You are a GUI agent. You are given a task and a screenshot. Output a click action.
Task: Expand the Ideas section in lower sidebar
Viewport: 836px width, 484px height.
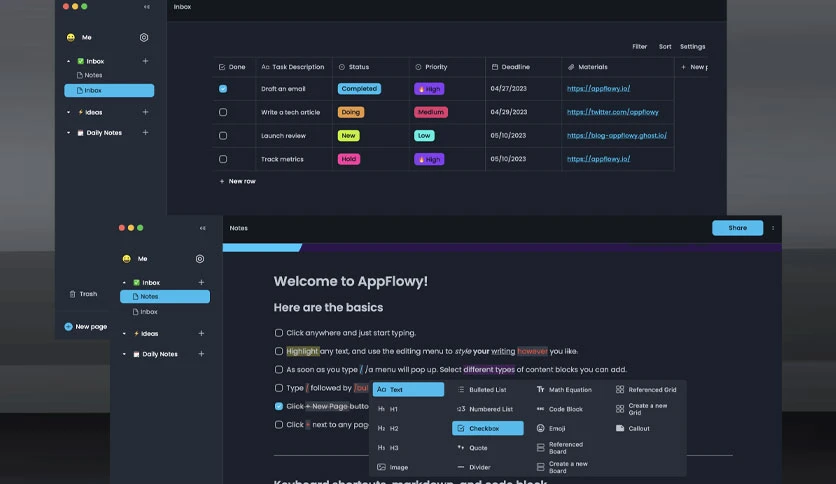pos(124,334)
